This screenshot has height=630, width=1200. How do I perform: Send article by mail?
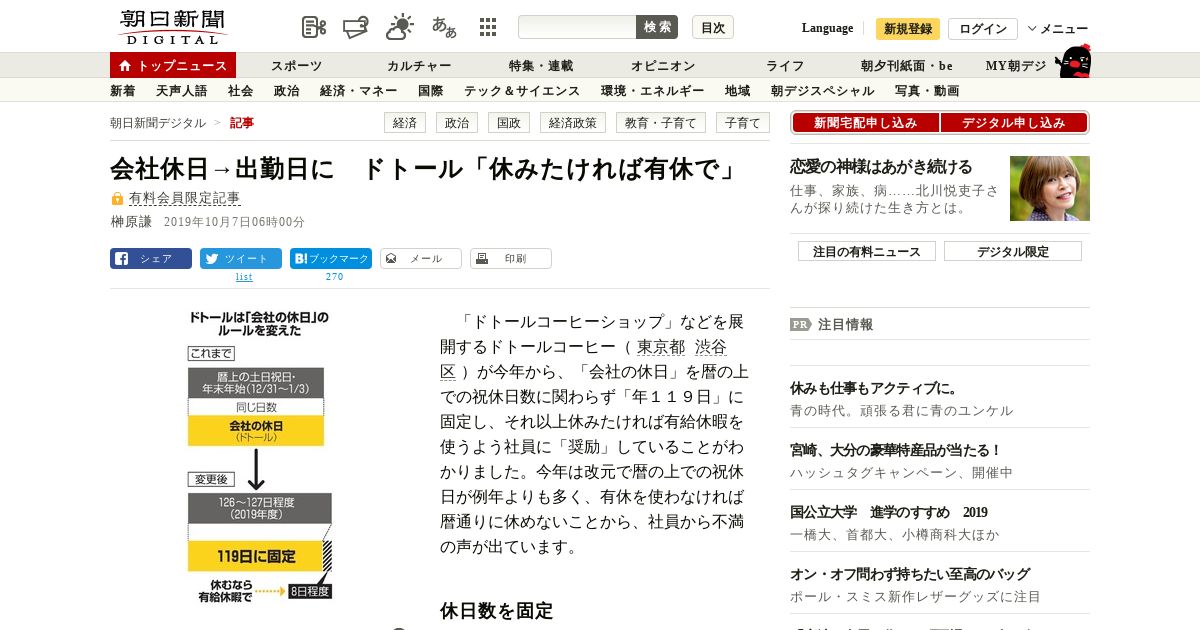click(421, 259)
